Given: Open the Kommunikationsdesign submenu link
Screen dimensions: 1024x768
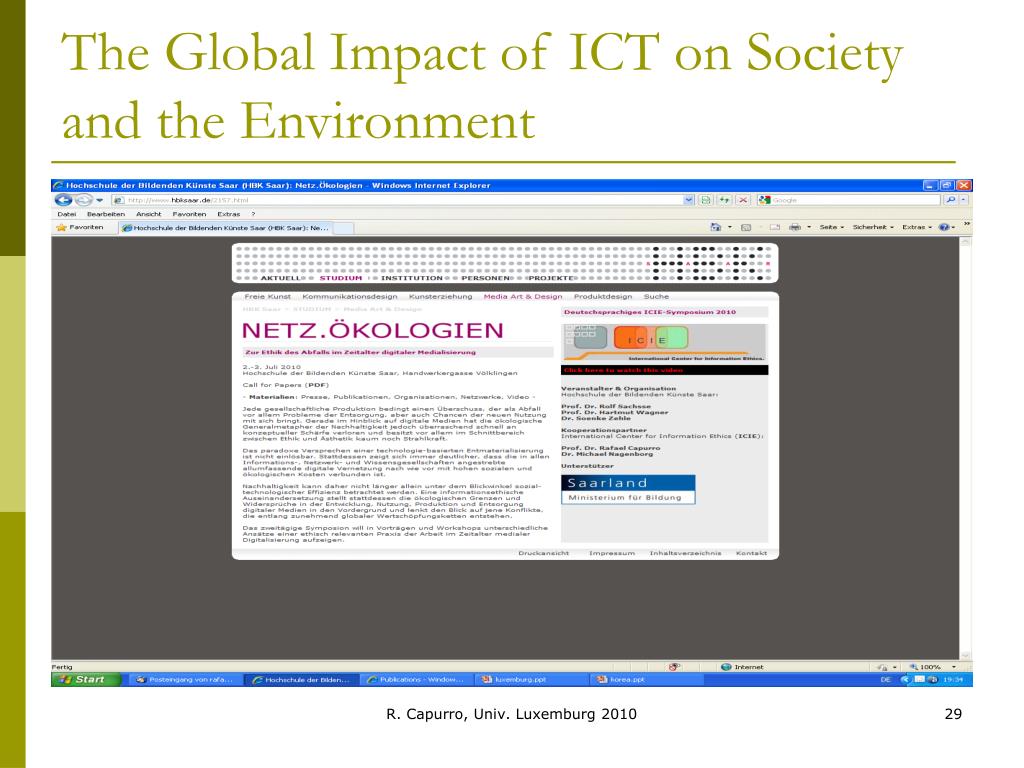Looking at the screenshot, I should 349,296.
